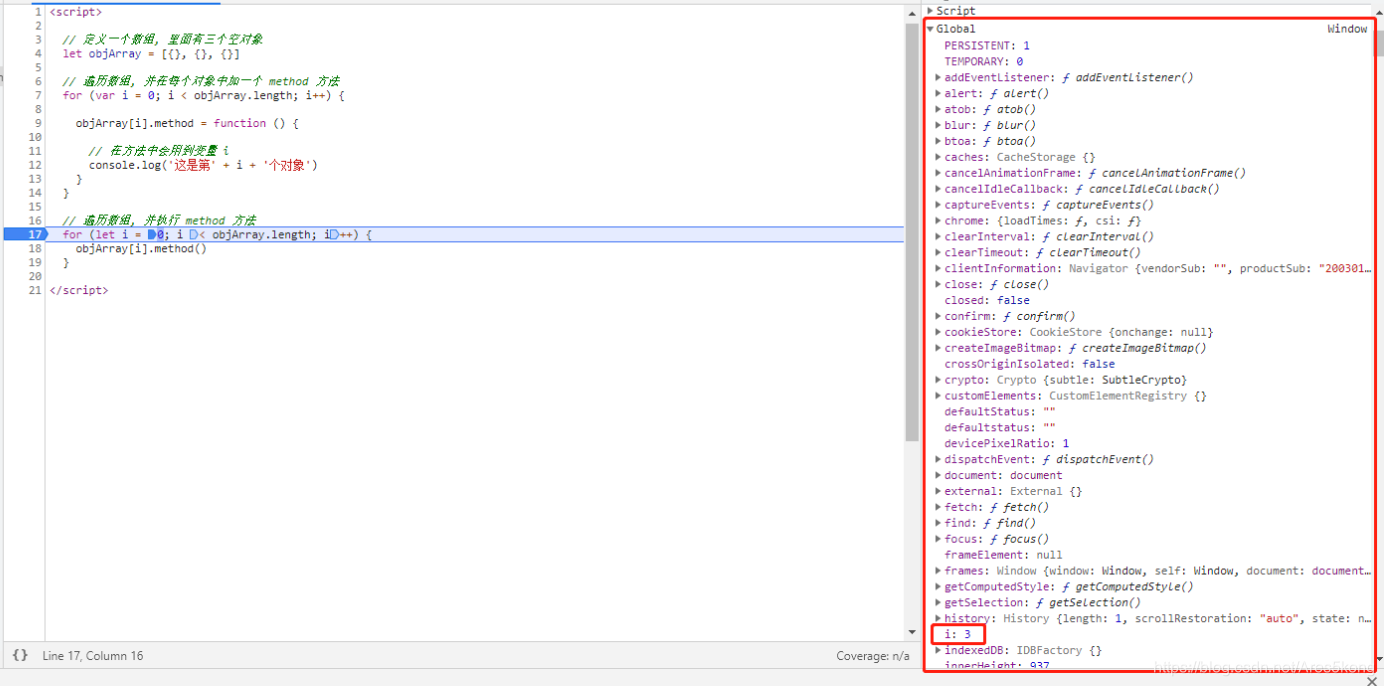This screenshot has width=1384, height=686.
Task: Set a breakpoint on line number 12
Action: click(35, 165)
